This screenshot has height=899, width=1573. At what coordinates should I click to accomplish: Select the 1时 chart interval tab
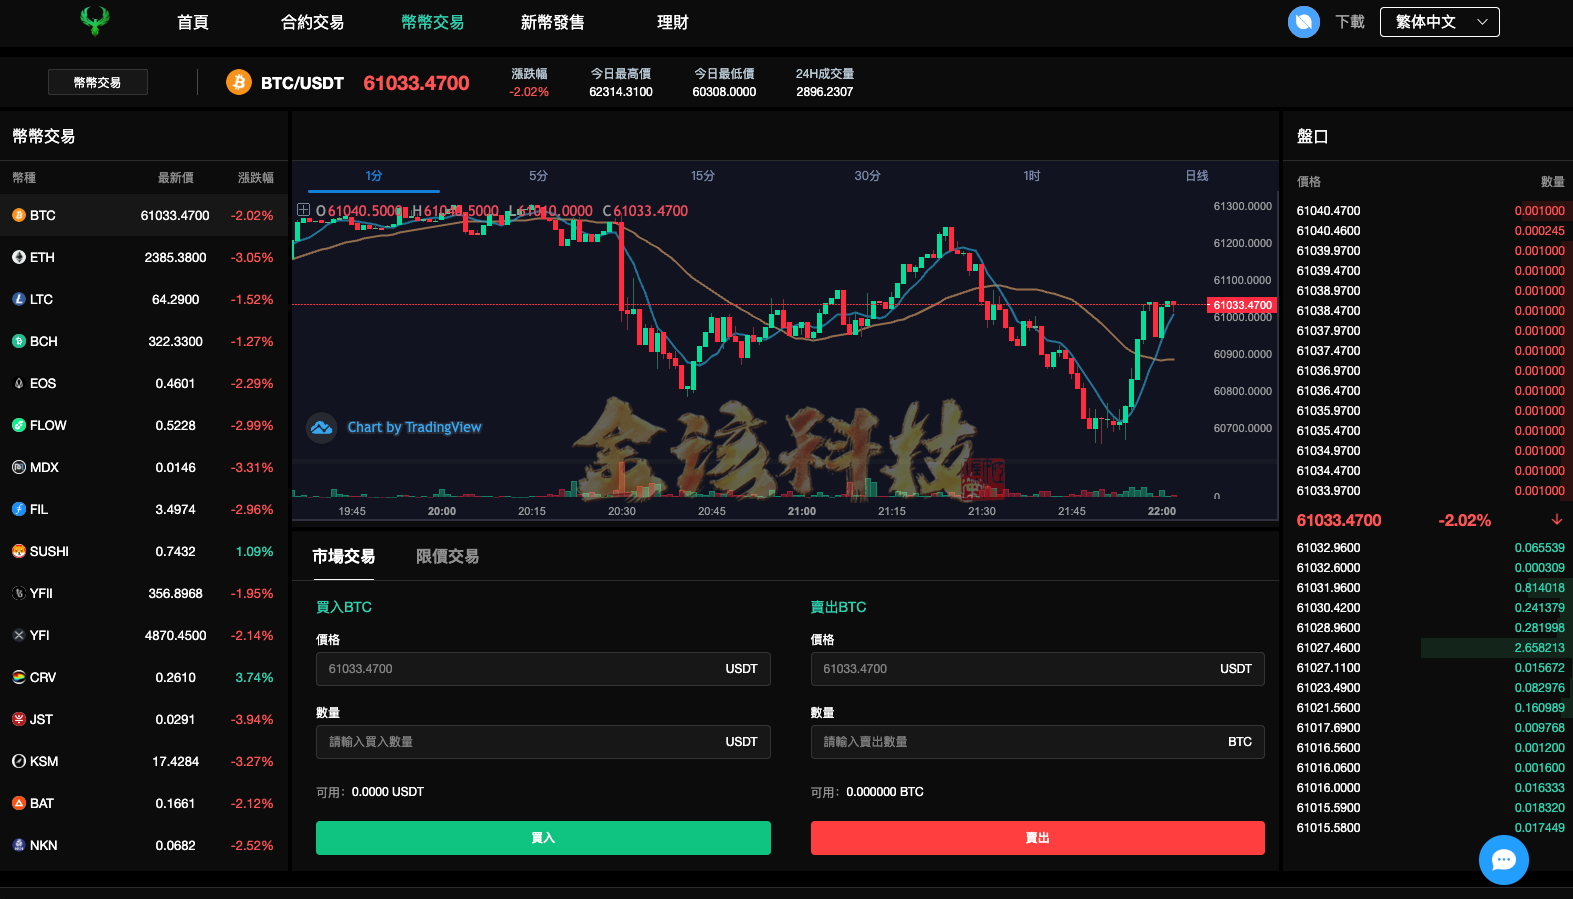(1032, 176)
